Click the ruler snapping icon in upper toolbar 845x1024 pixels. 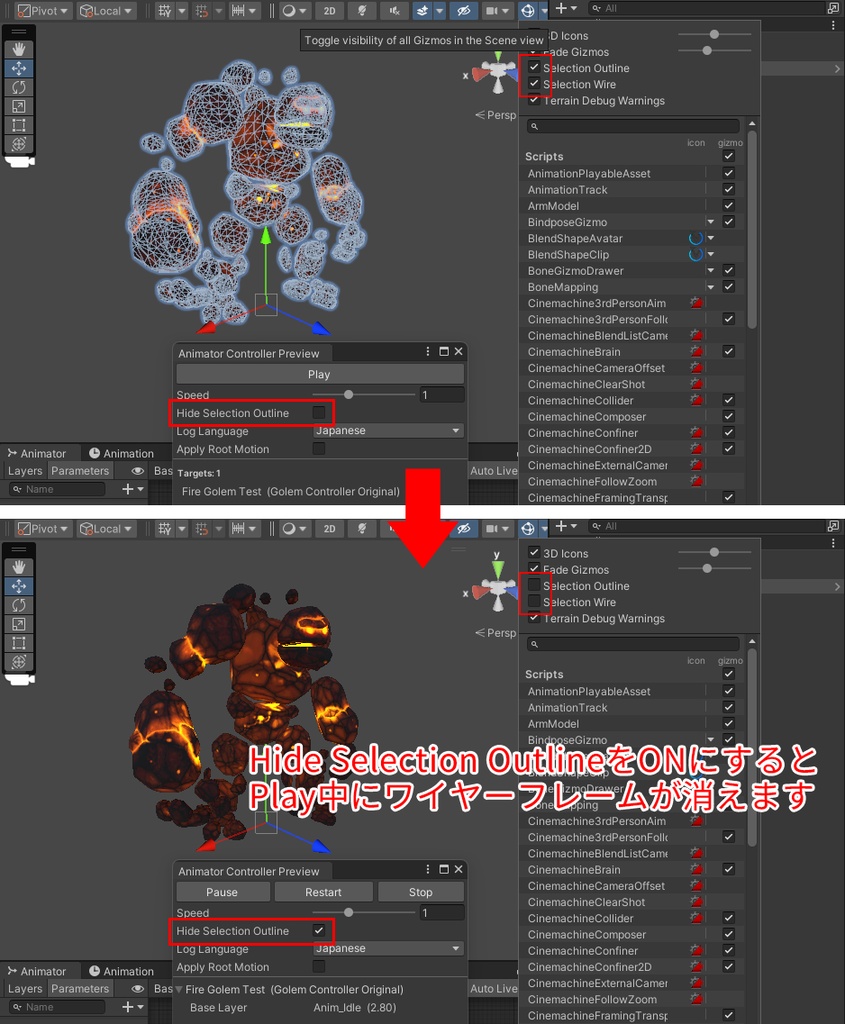point(238,11)
